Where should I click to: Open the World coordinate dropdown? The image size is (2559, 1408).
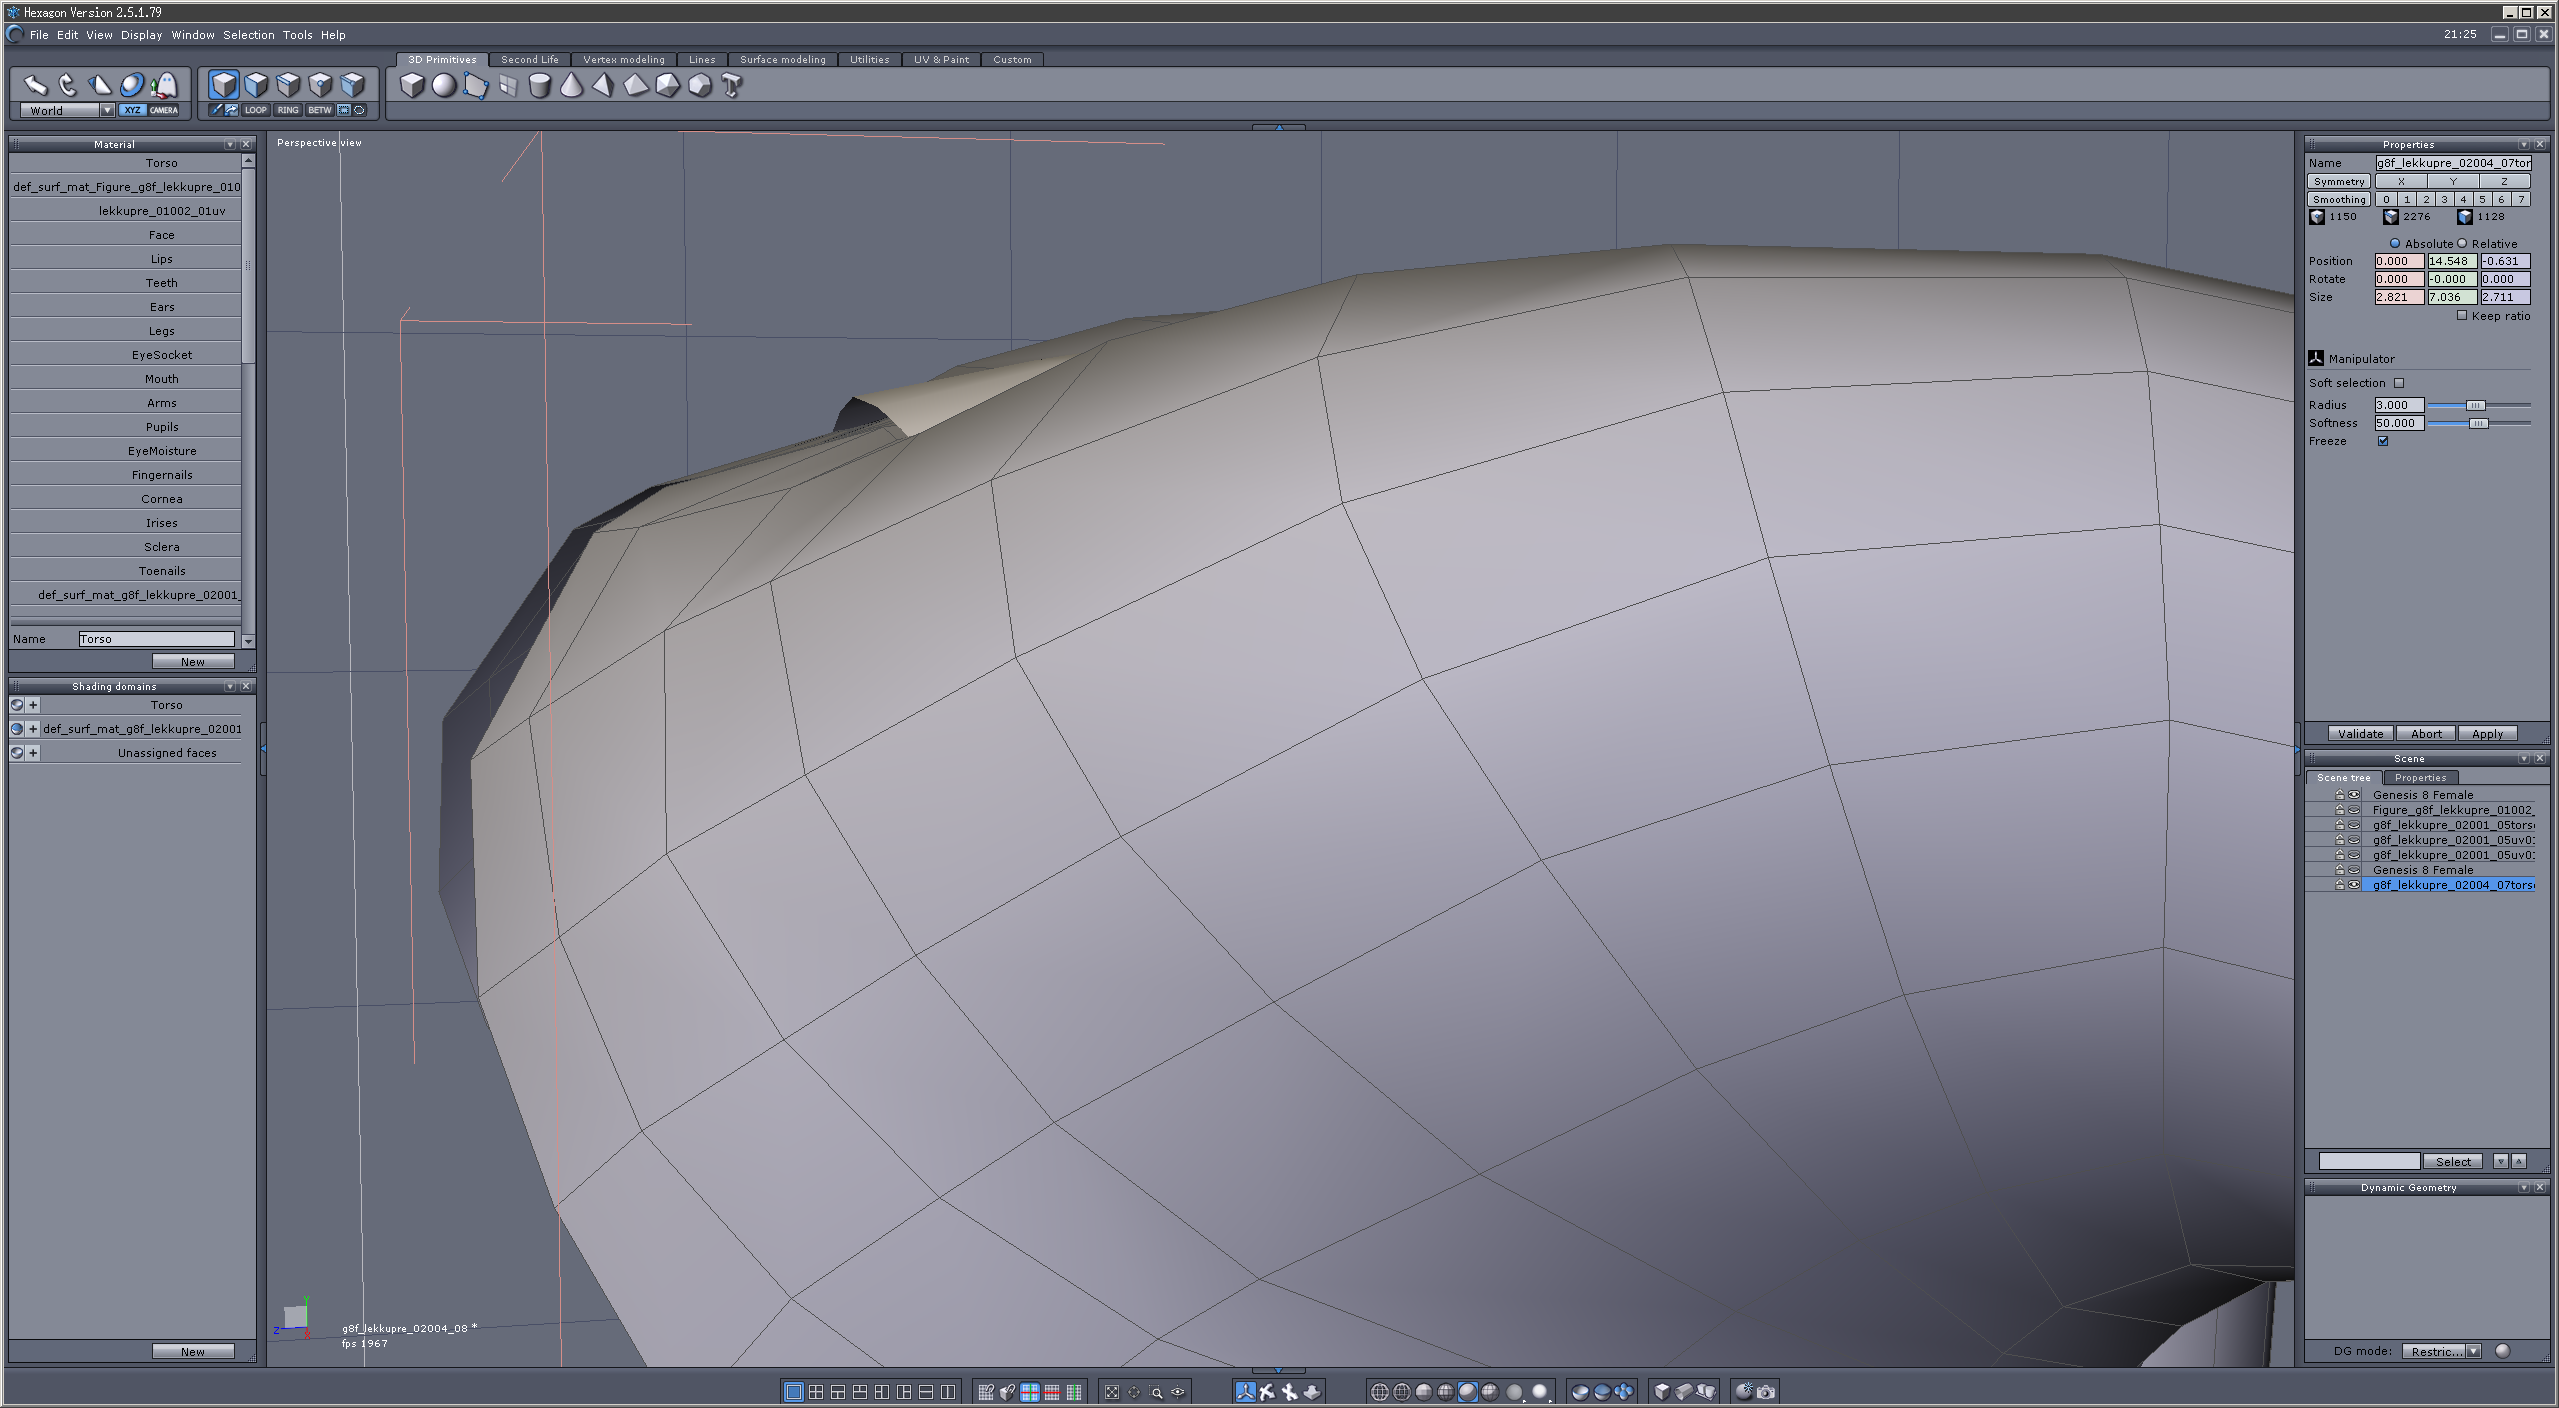[107, 110]
